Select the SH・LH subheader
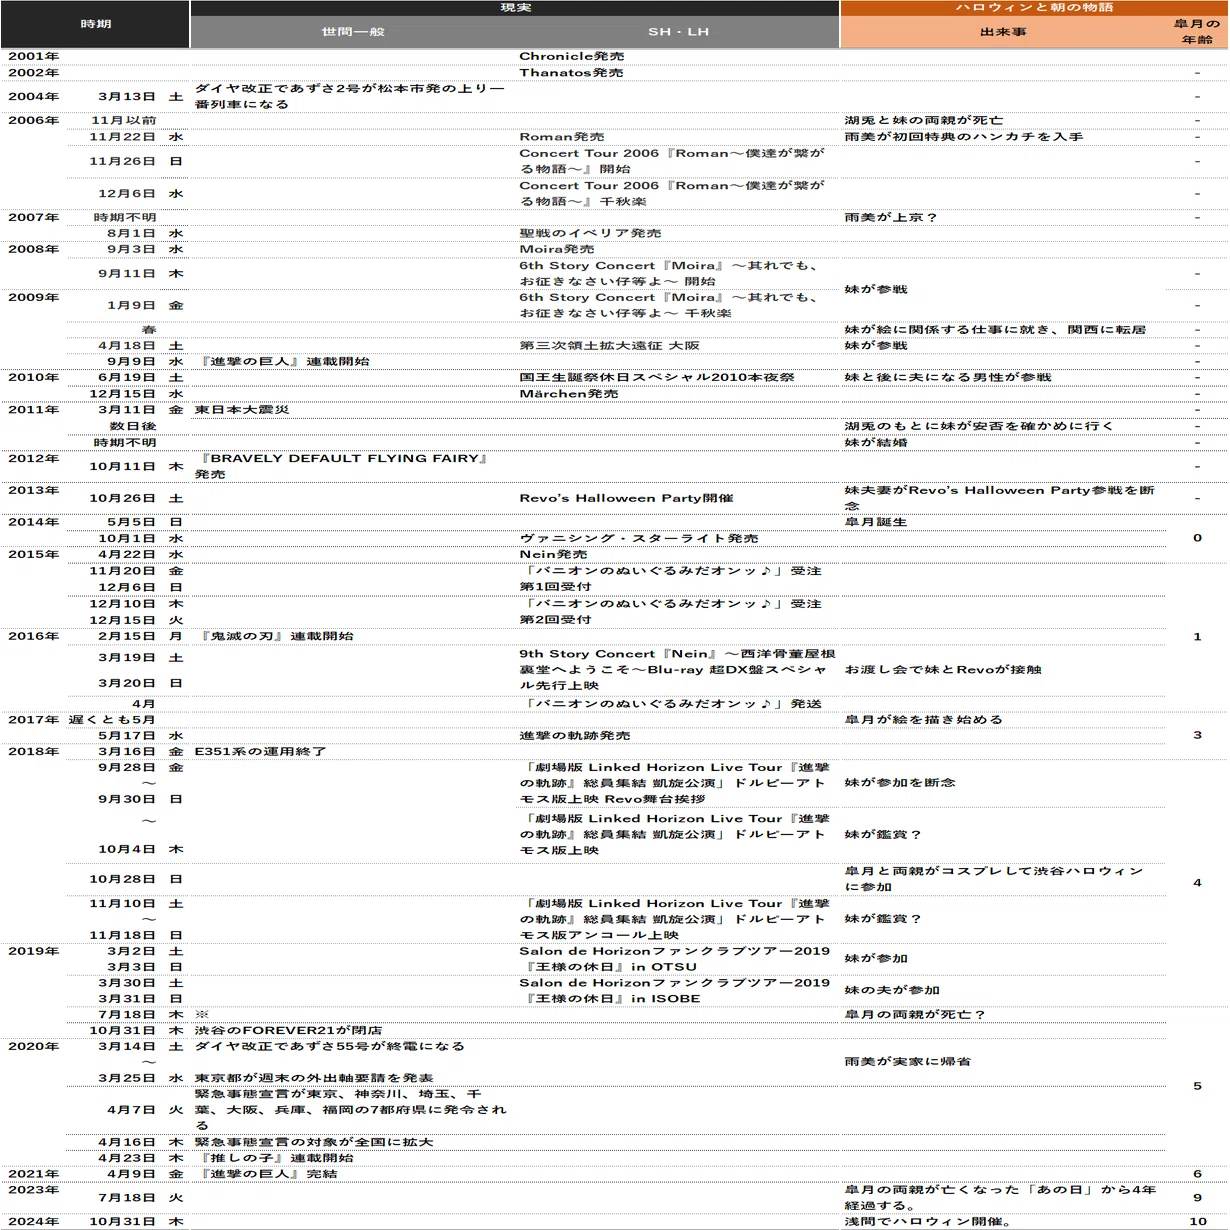Viewport: 1230px width, 1230px height. coord(678,32)
